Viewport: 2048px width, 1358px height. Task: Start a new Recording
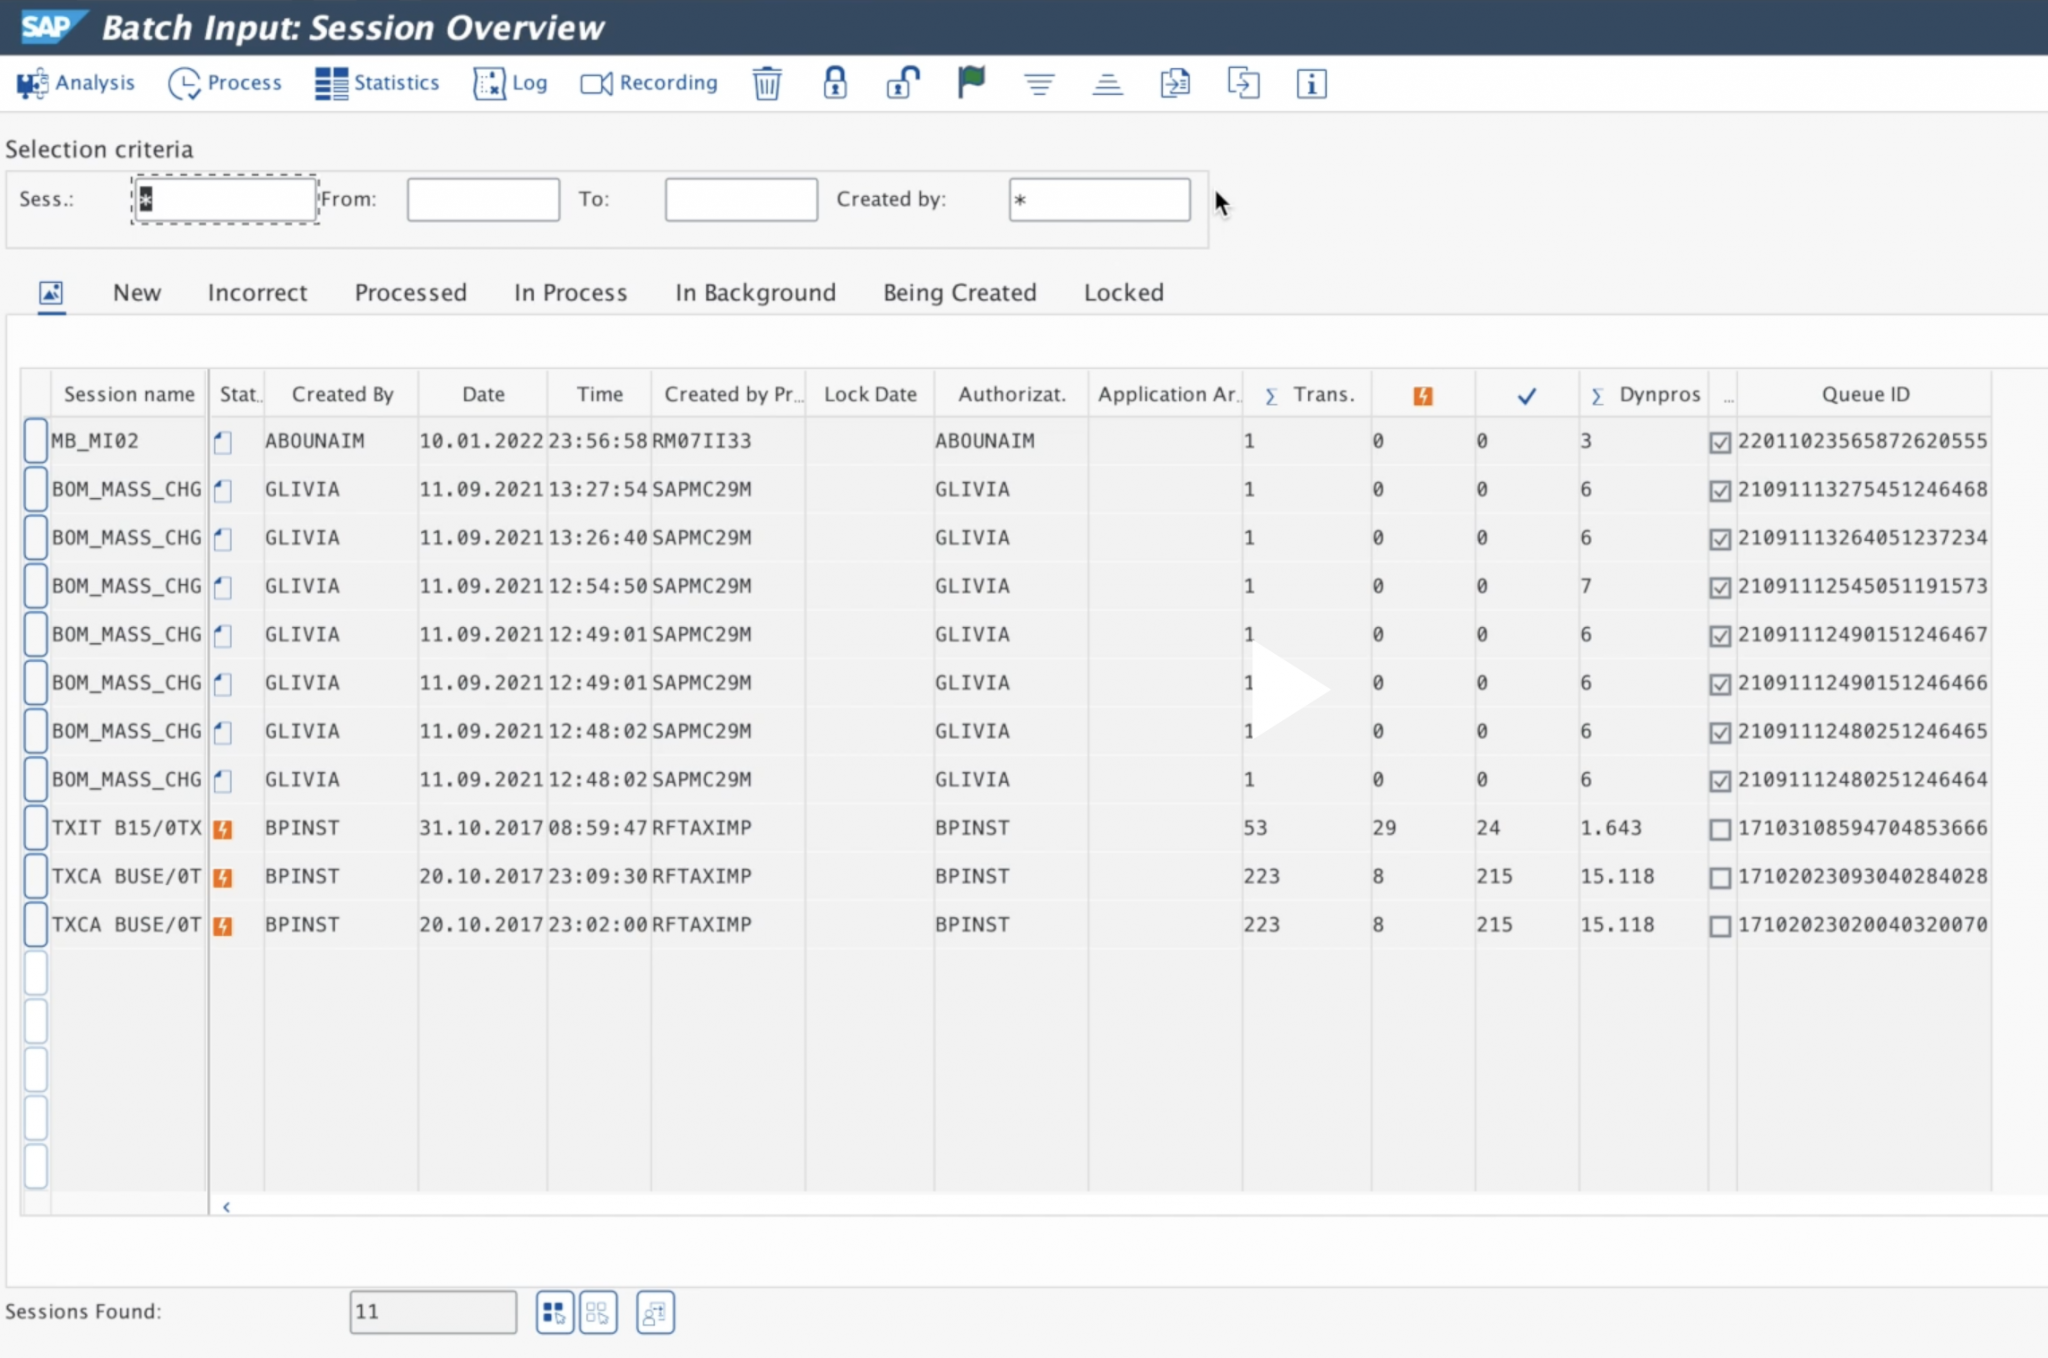648,83
